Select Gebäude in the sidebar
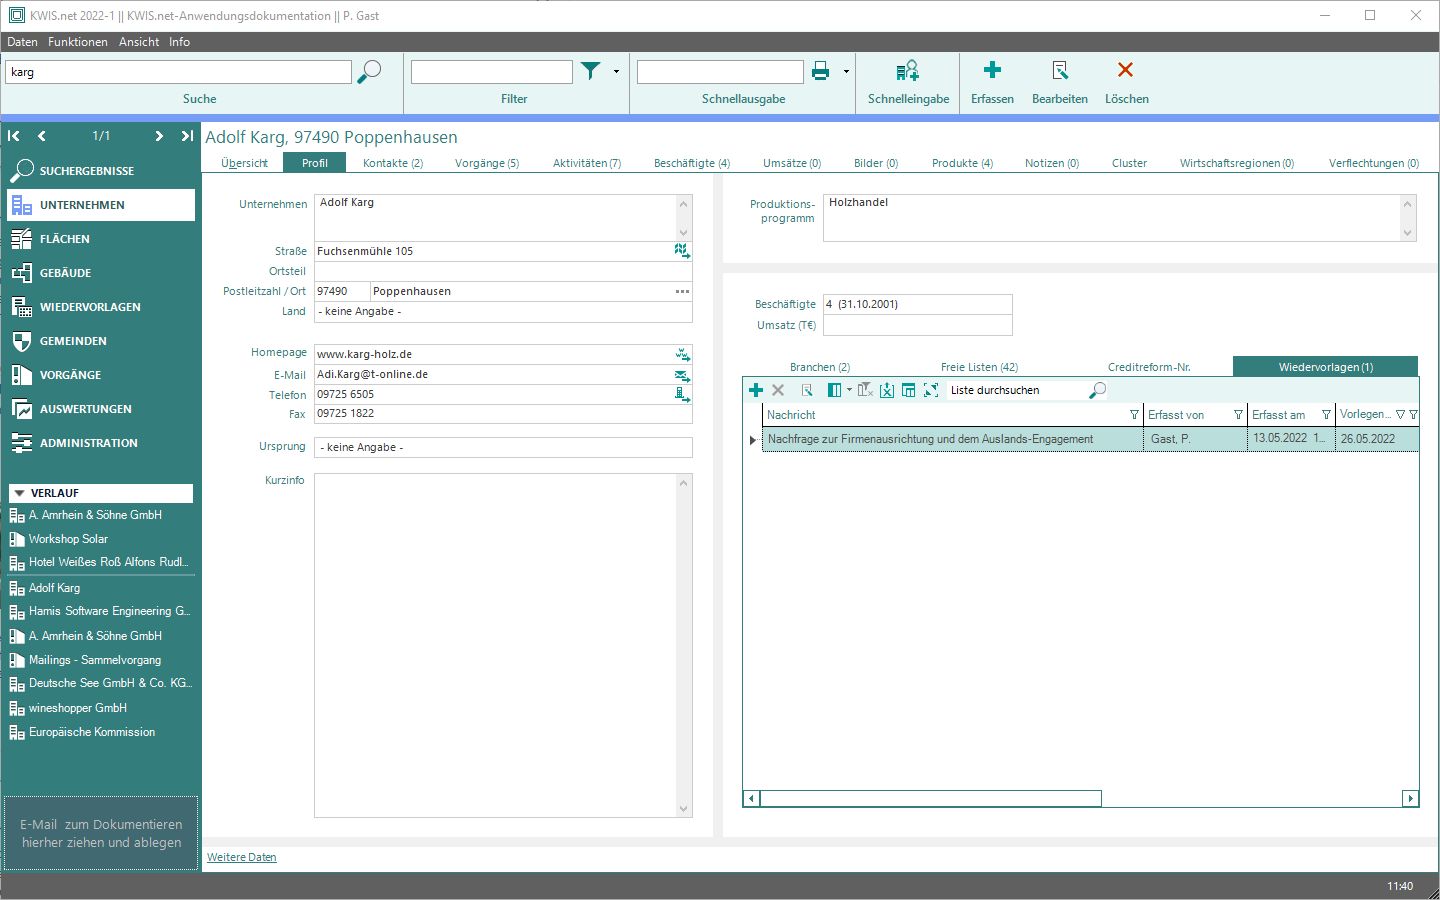 [x=100, y=273]
